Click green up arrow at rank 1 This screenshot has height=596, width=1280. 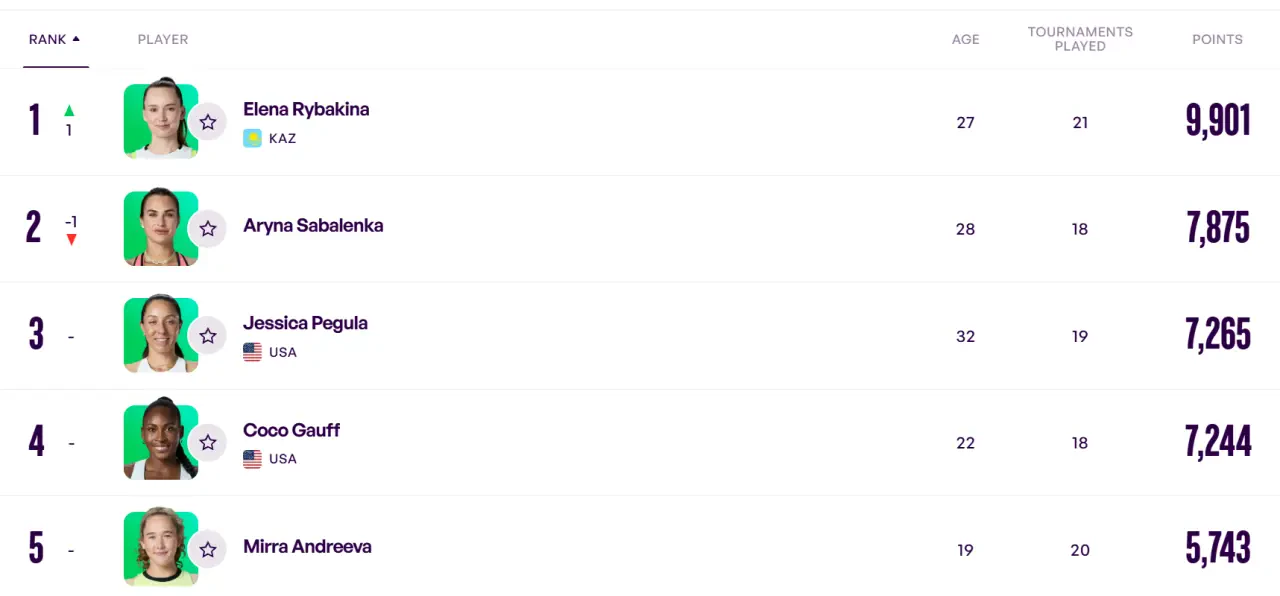tap(69, 111)
